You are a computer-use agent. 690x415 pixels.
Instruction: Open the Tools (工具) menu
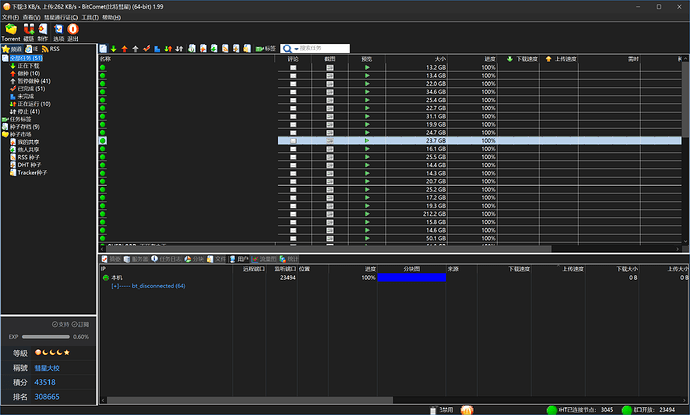(90, 17)
